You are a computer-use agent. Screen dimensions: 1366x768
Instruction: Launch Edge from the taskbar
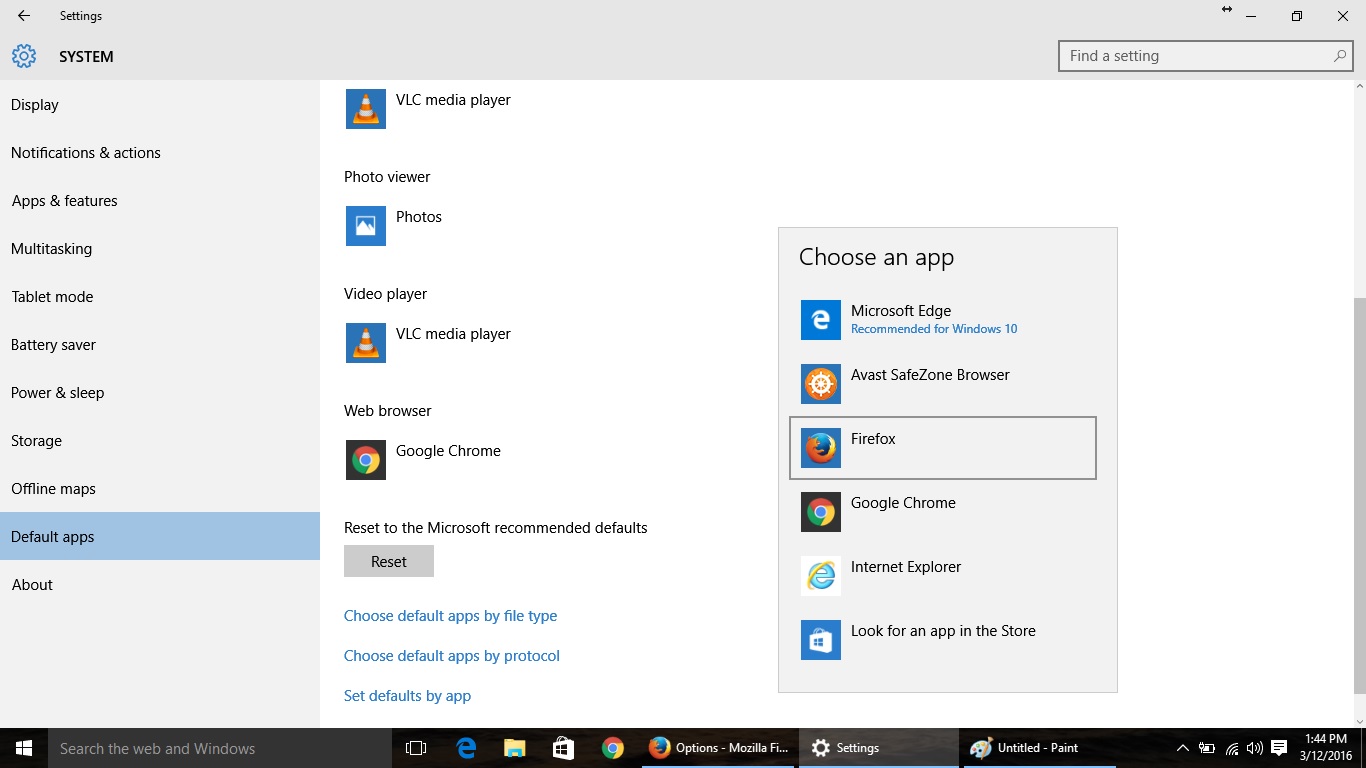466,748
